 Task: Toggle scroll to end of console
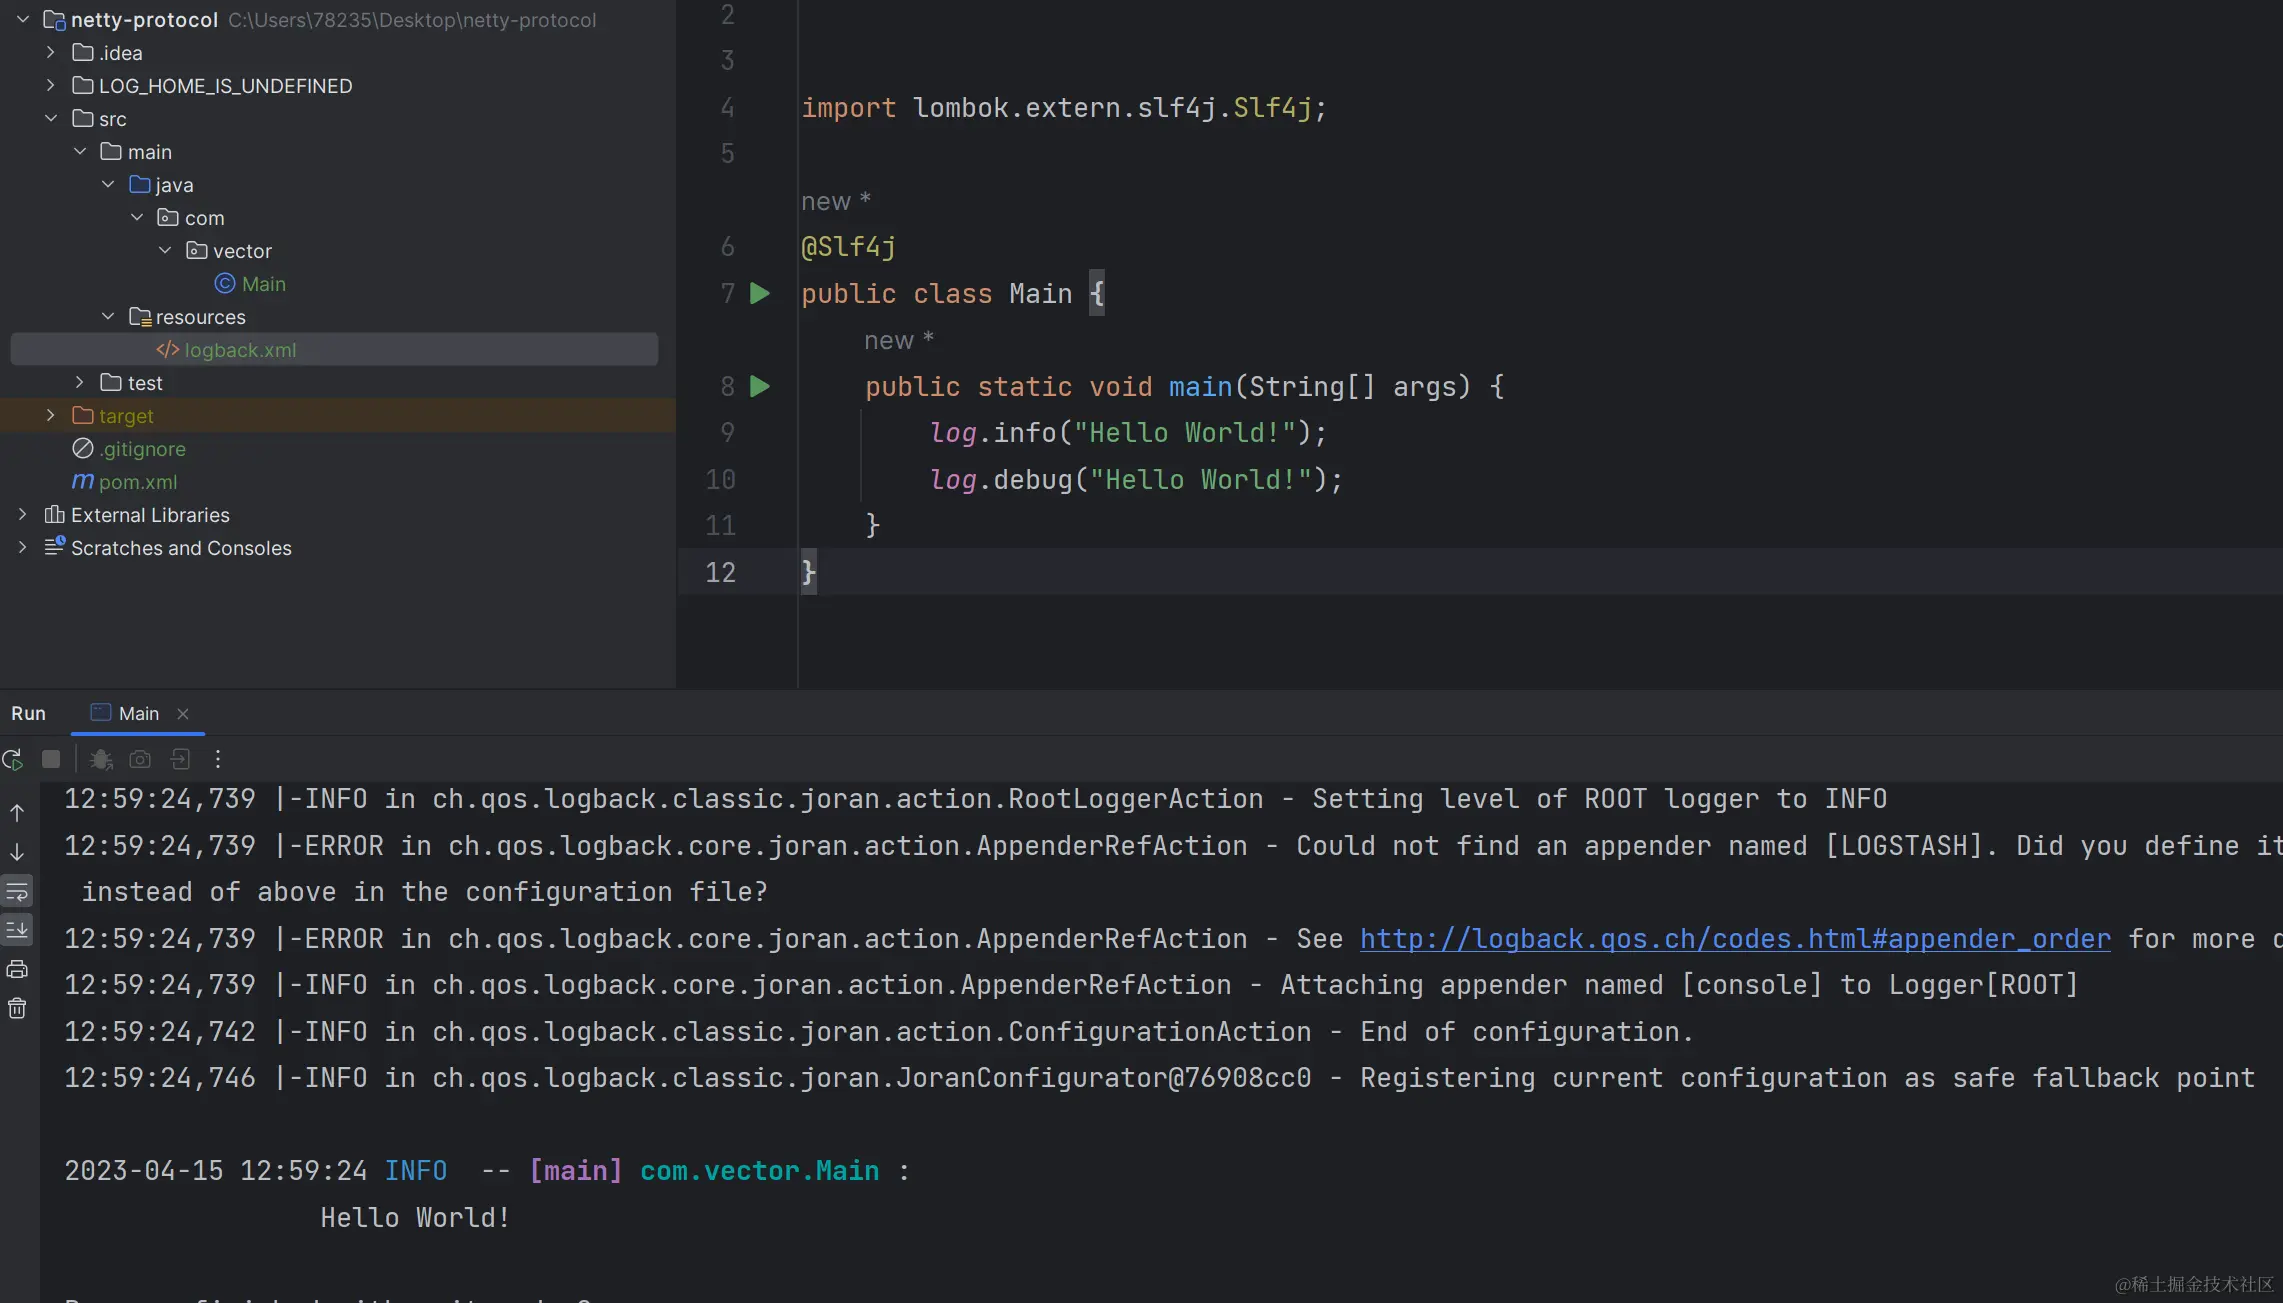tap(17, 930)
